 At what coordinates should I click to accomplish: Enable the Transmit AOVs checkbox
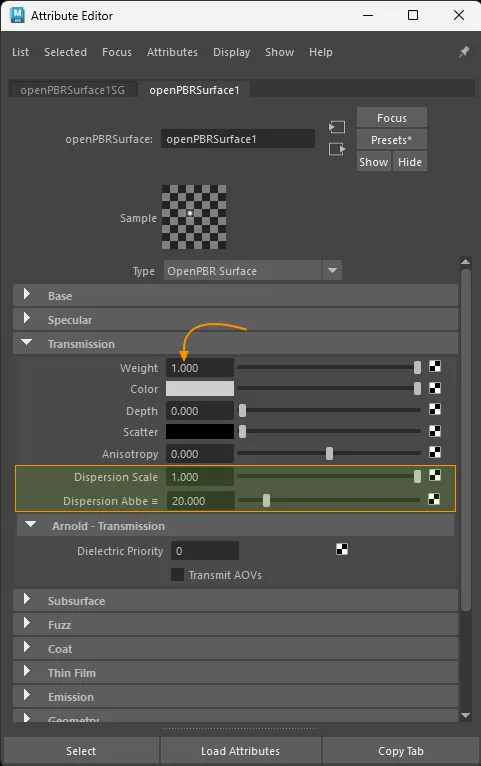177,574
